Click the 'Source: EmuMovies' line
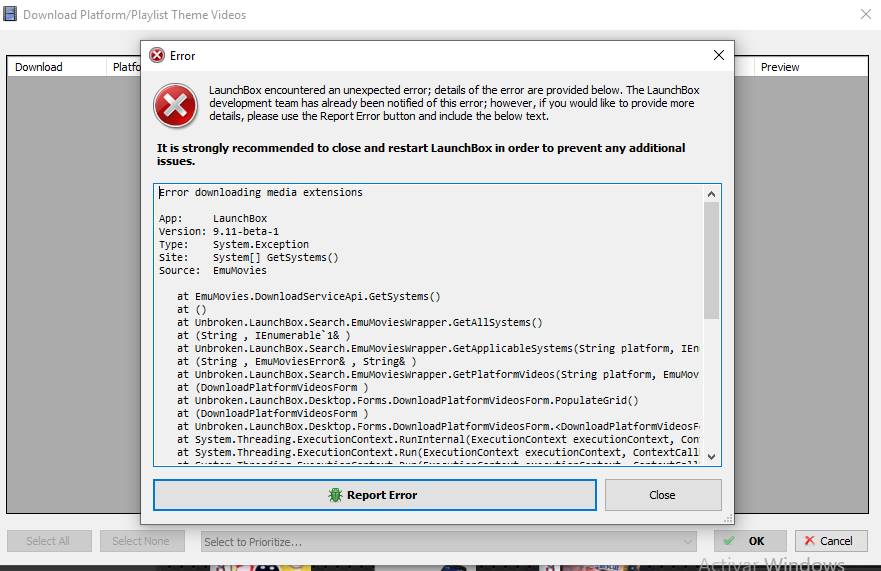The width and height of the screenshot is (881, 571). [212, 270]
